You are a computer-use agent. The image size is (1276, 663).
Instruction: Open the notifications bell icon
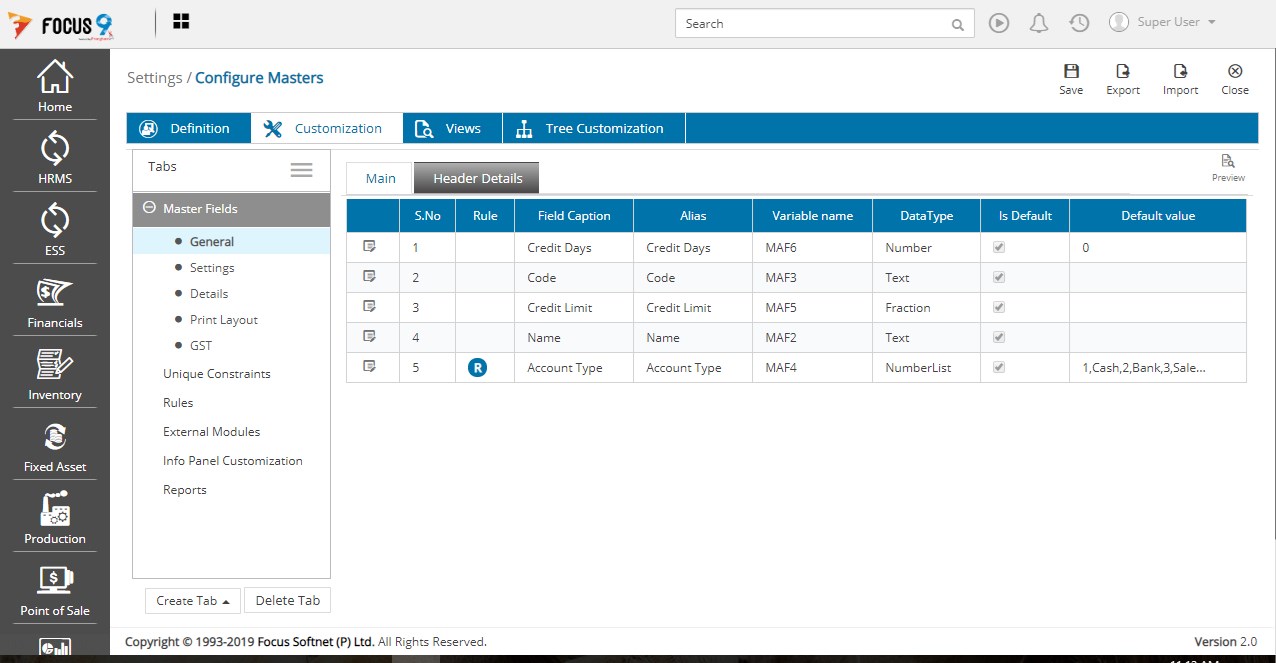1039,23
